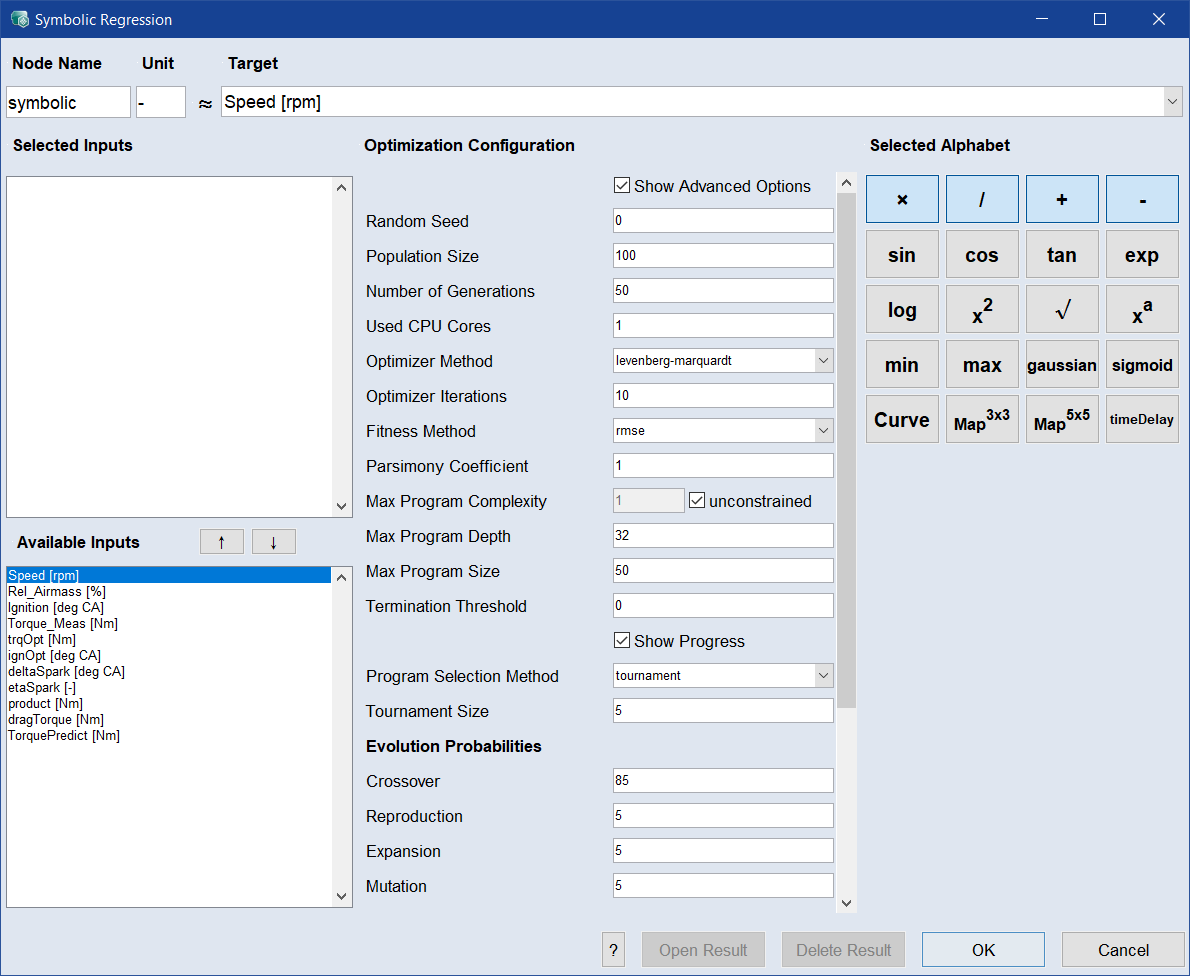Toggle the unconstrained checkbox
This screenshot has height=976, width=1190.
click(x=698, y=501)
